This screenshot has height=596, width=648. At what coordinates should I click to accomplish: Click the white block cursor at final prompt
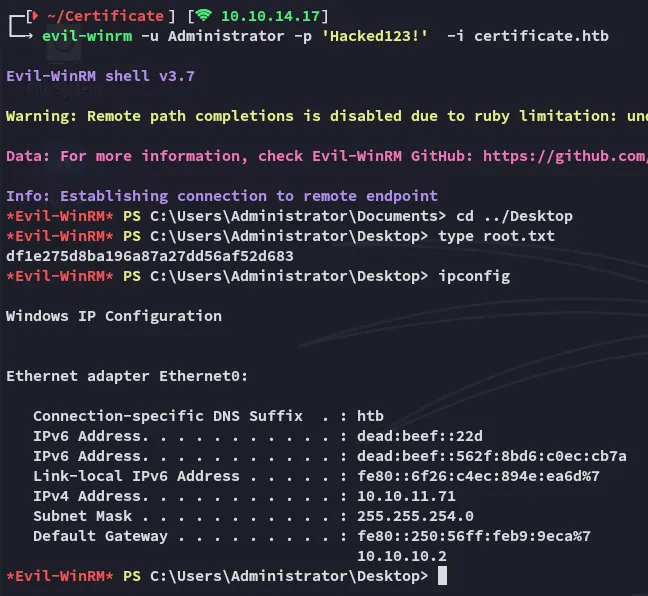442,576
